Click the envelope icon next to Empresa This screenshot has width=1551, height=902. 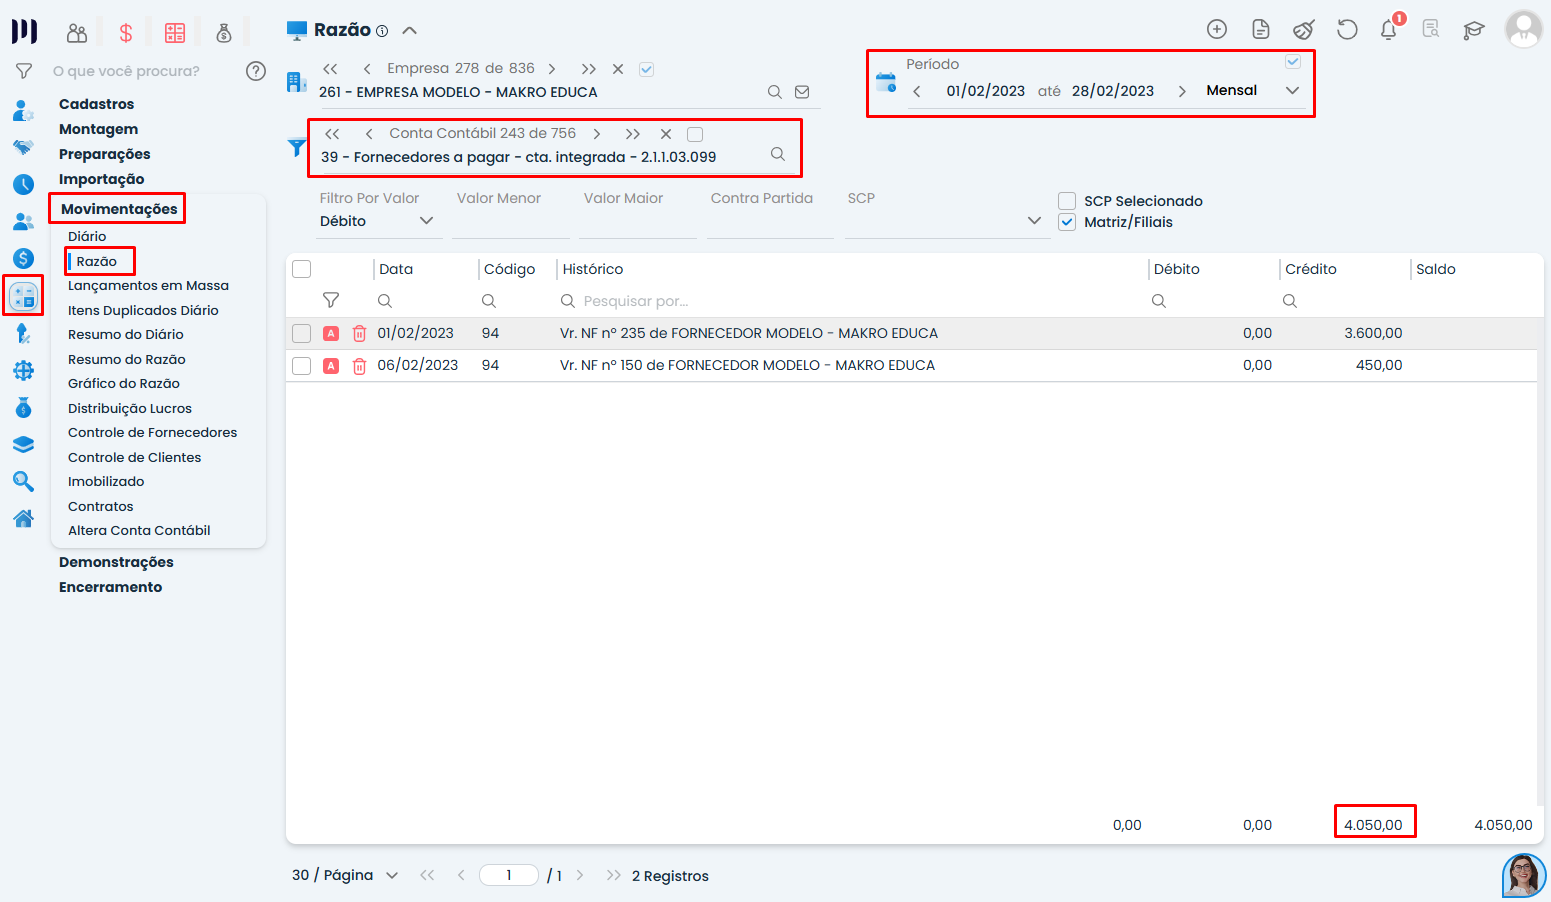802,92
